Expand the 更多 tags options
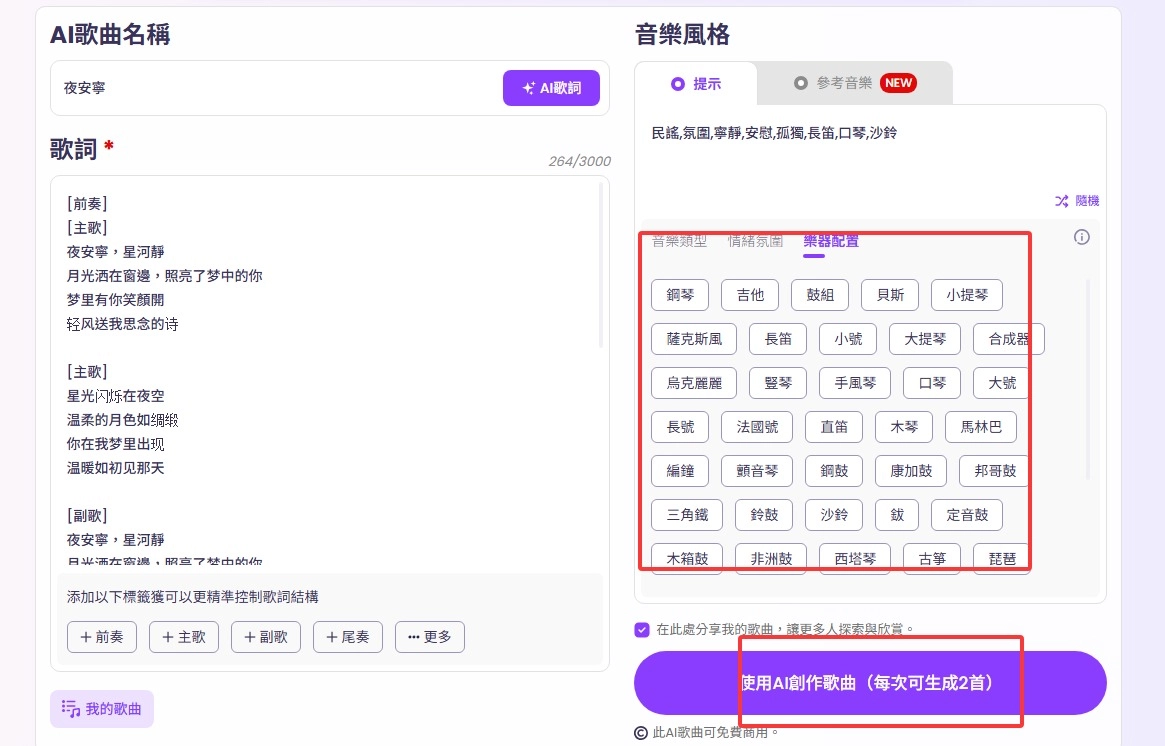This screenshot has height=746, width=1165. coord(430,637)
